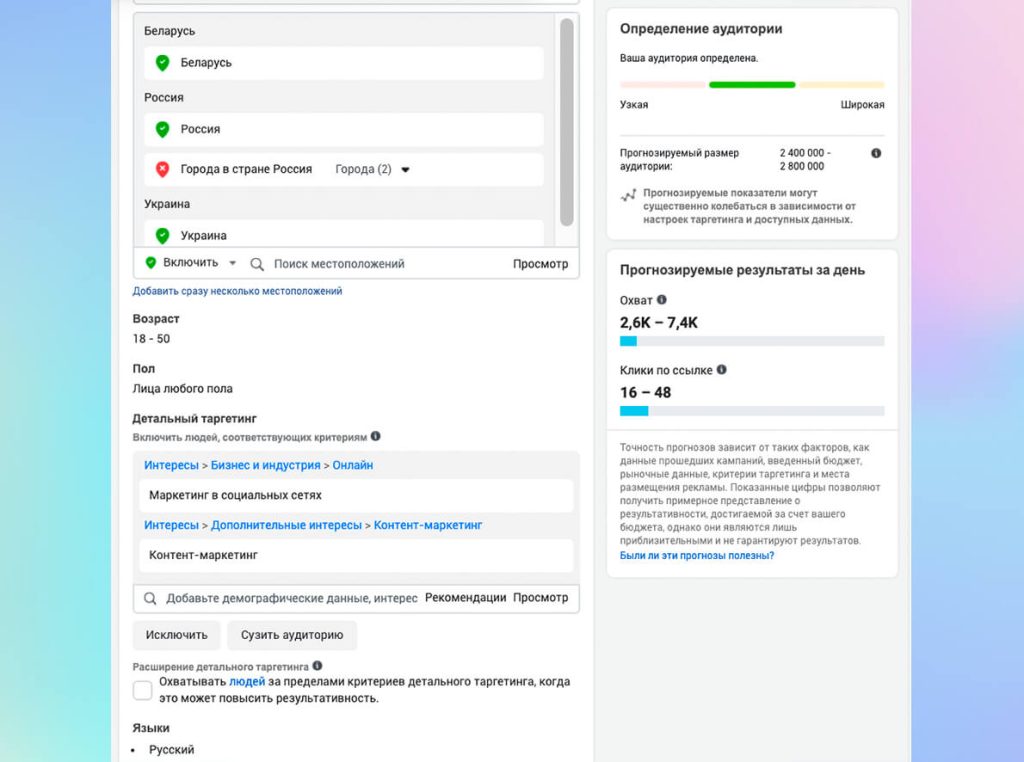The height and width of the screenshot is (762, 1024).
Task: Click the green shield icon beside Беларусь
Action: 162,63
